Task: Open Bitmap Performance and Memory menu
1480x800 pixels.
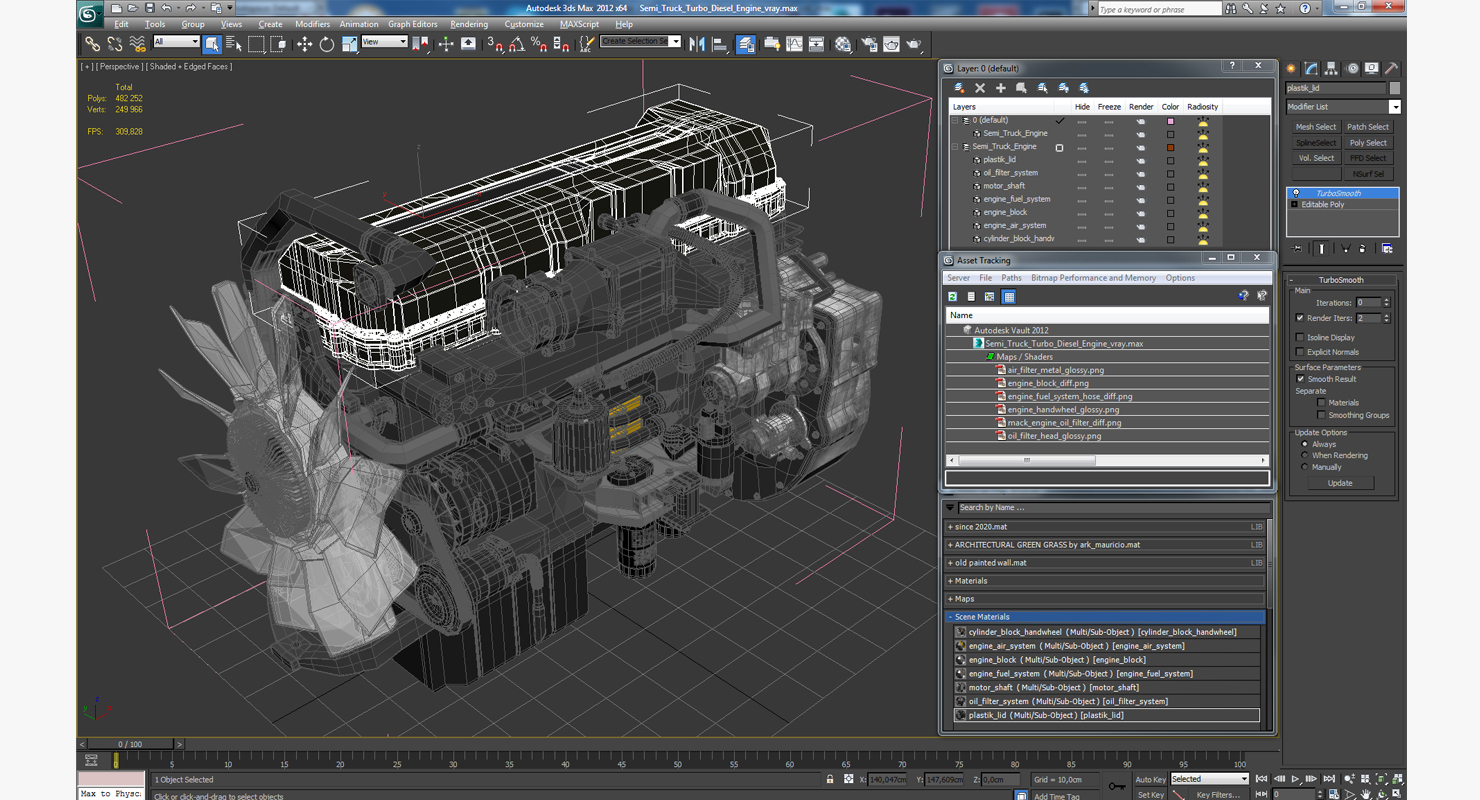Action: tap(1093, 278)
